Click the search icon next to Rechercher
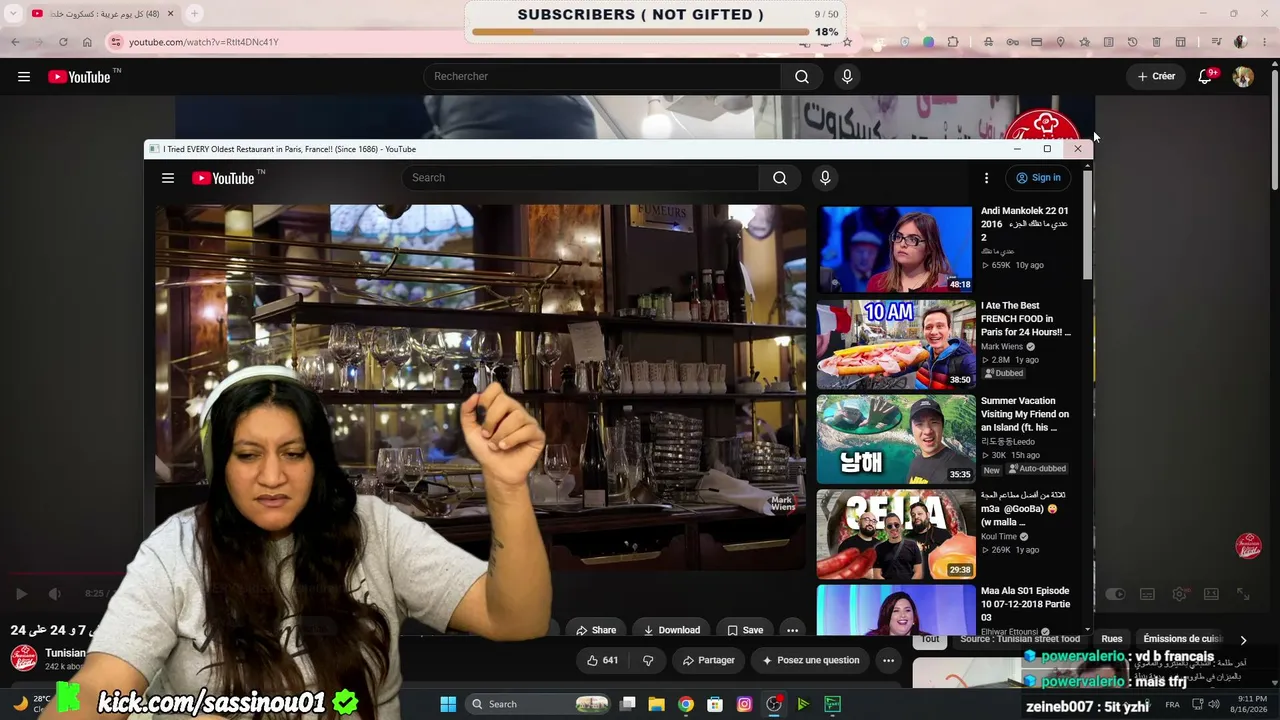Viewport: 1280px width, 720px height. pyautogui.click(x=802, y=77)
